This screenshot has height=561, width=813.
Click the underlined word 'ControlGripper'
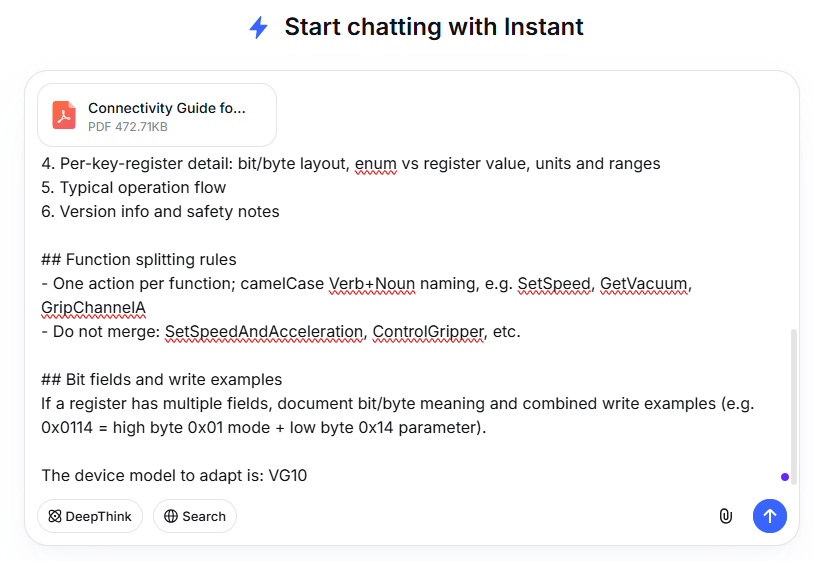428,332
